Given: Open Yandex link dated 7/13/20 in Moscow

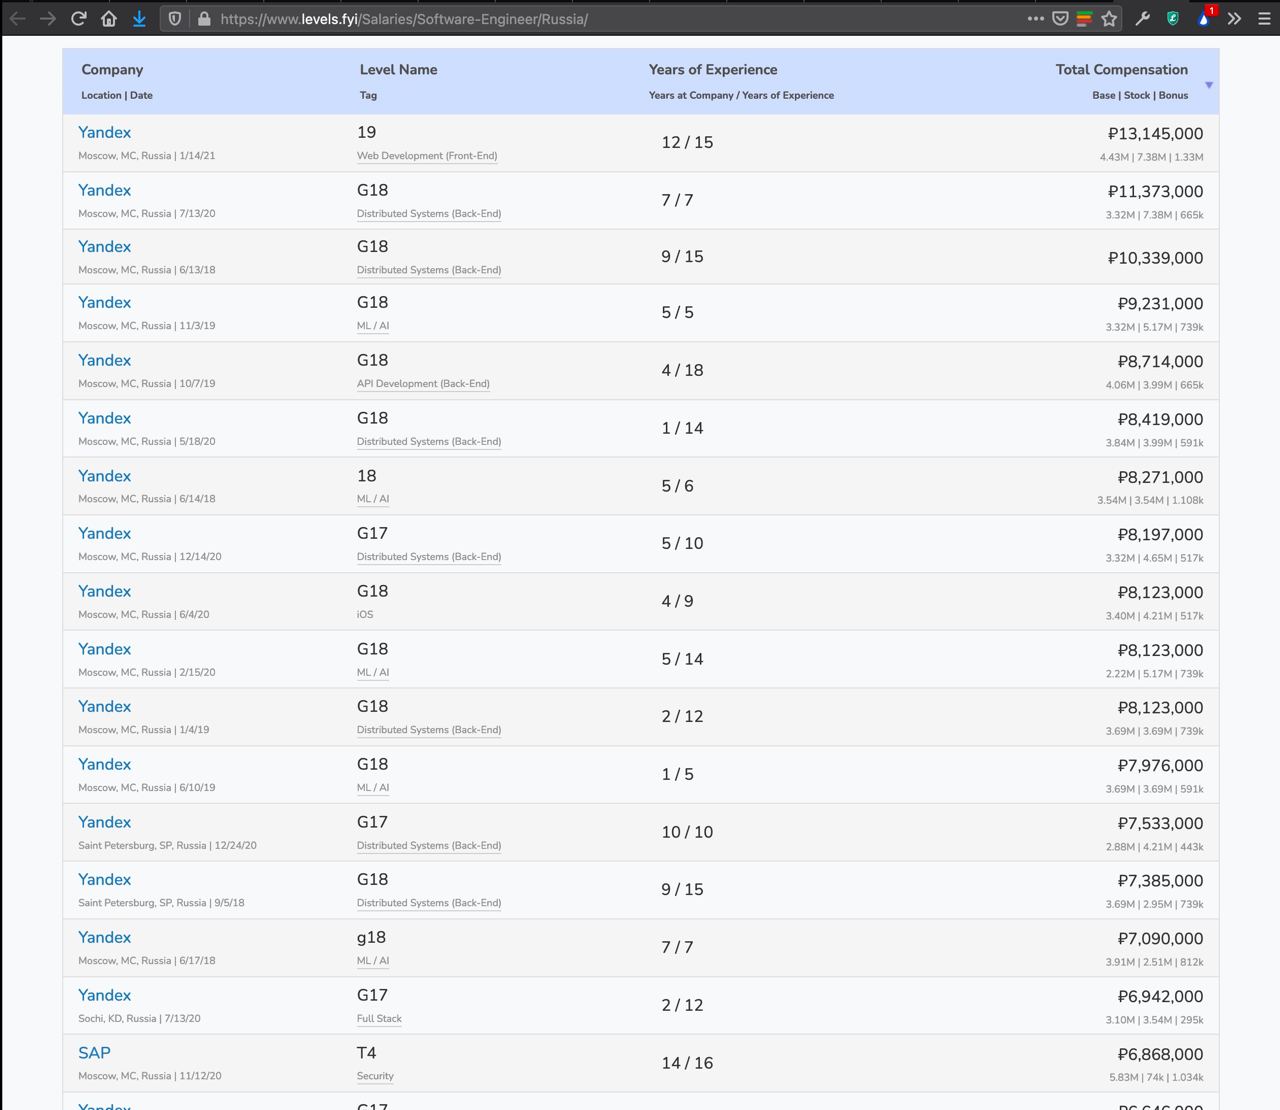Looking at the screenshot, I should point(104,190).
